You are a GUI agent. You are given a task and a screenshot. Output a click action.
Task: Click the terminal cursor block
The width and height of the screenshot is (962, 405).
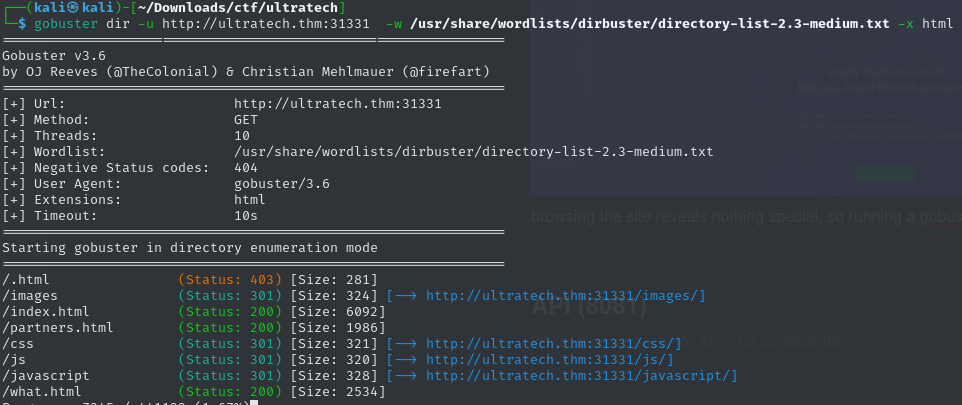click(x=255, y=402)
